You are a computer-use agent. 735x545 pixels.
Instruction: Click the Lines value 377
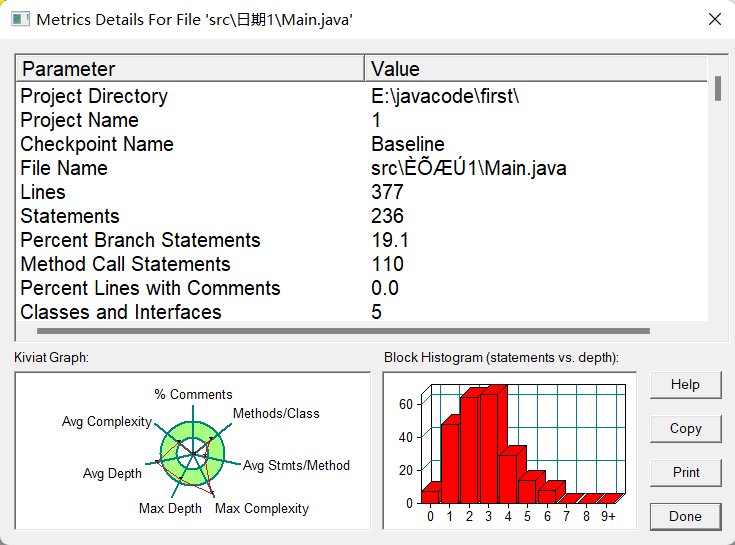click(387, 192)
